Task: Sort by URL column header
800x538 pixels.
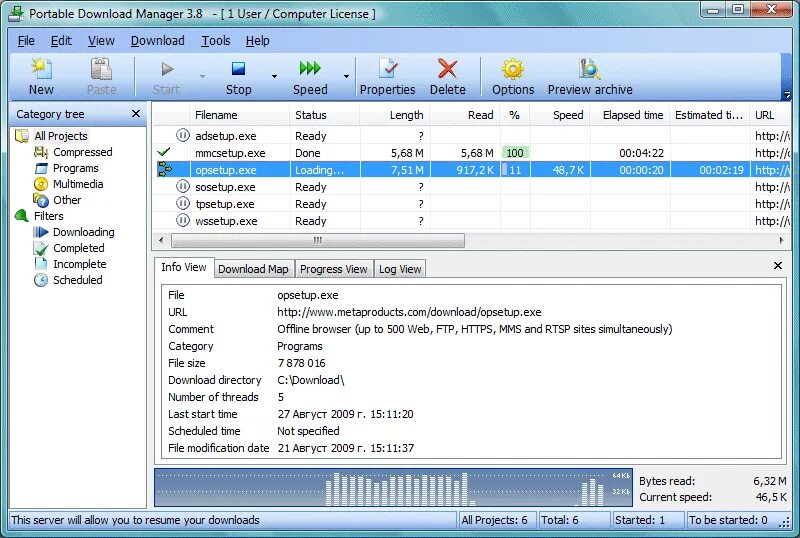Action: 770,115
